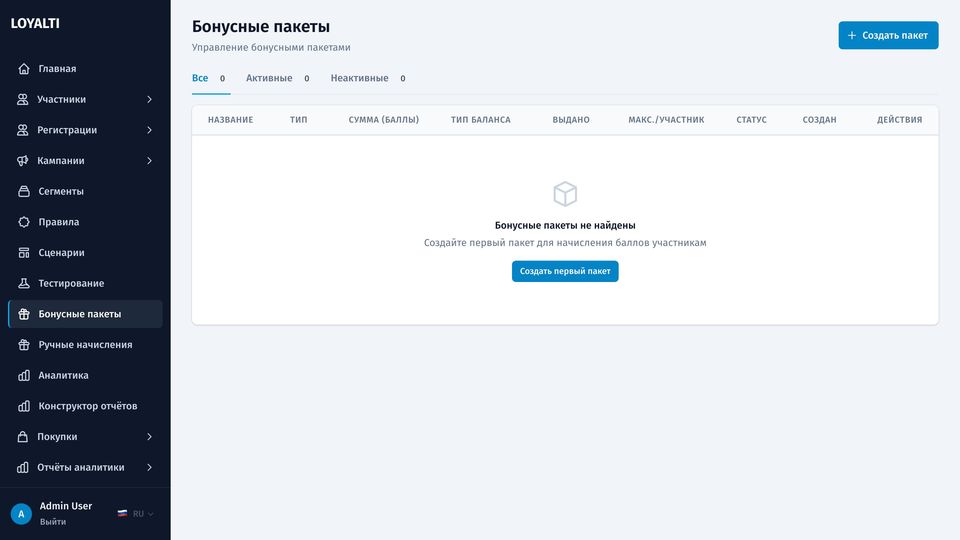The image size is (960, 540).
Task: Click the Бонусные пакеты page heading
Action: 261,26
